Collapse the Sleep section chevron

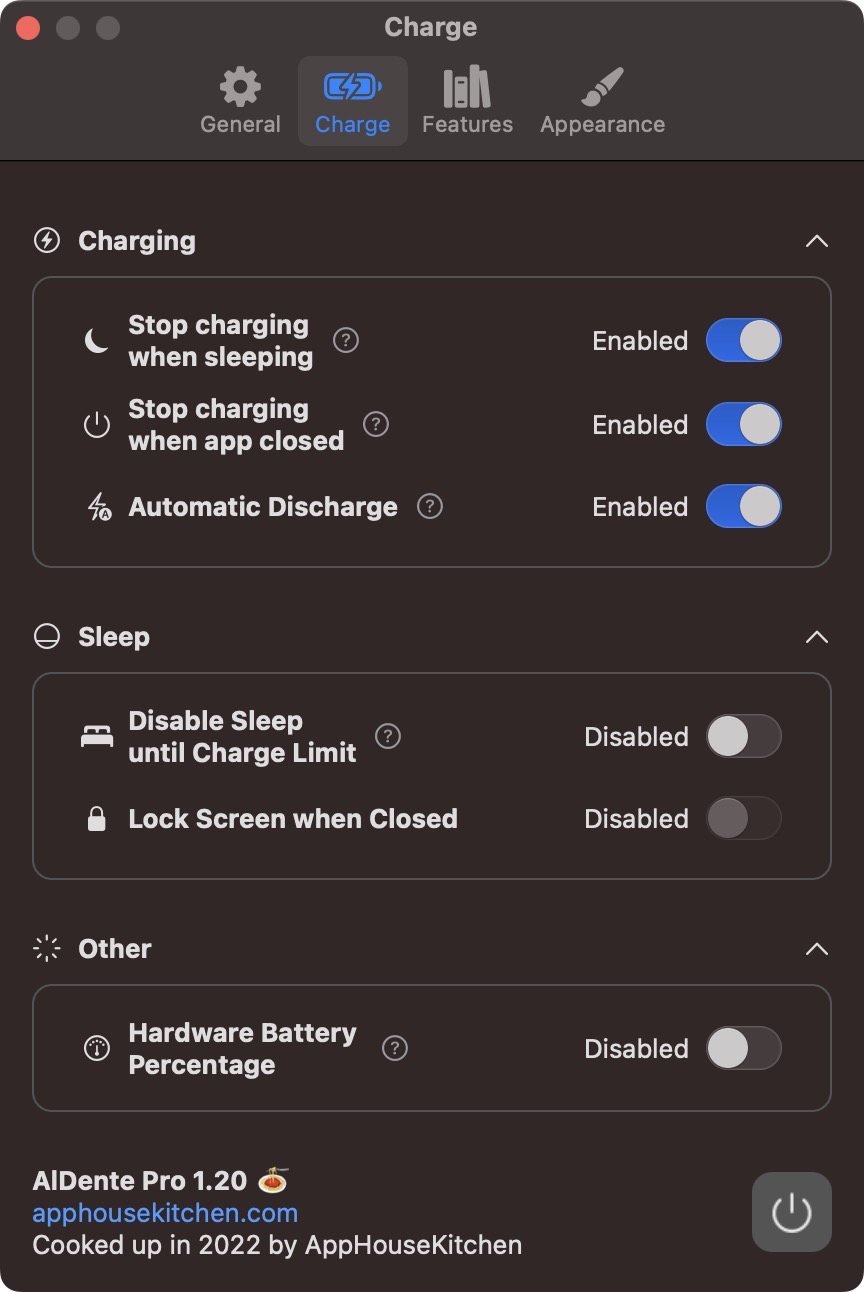(817, 637)
